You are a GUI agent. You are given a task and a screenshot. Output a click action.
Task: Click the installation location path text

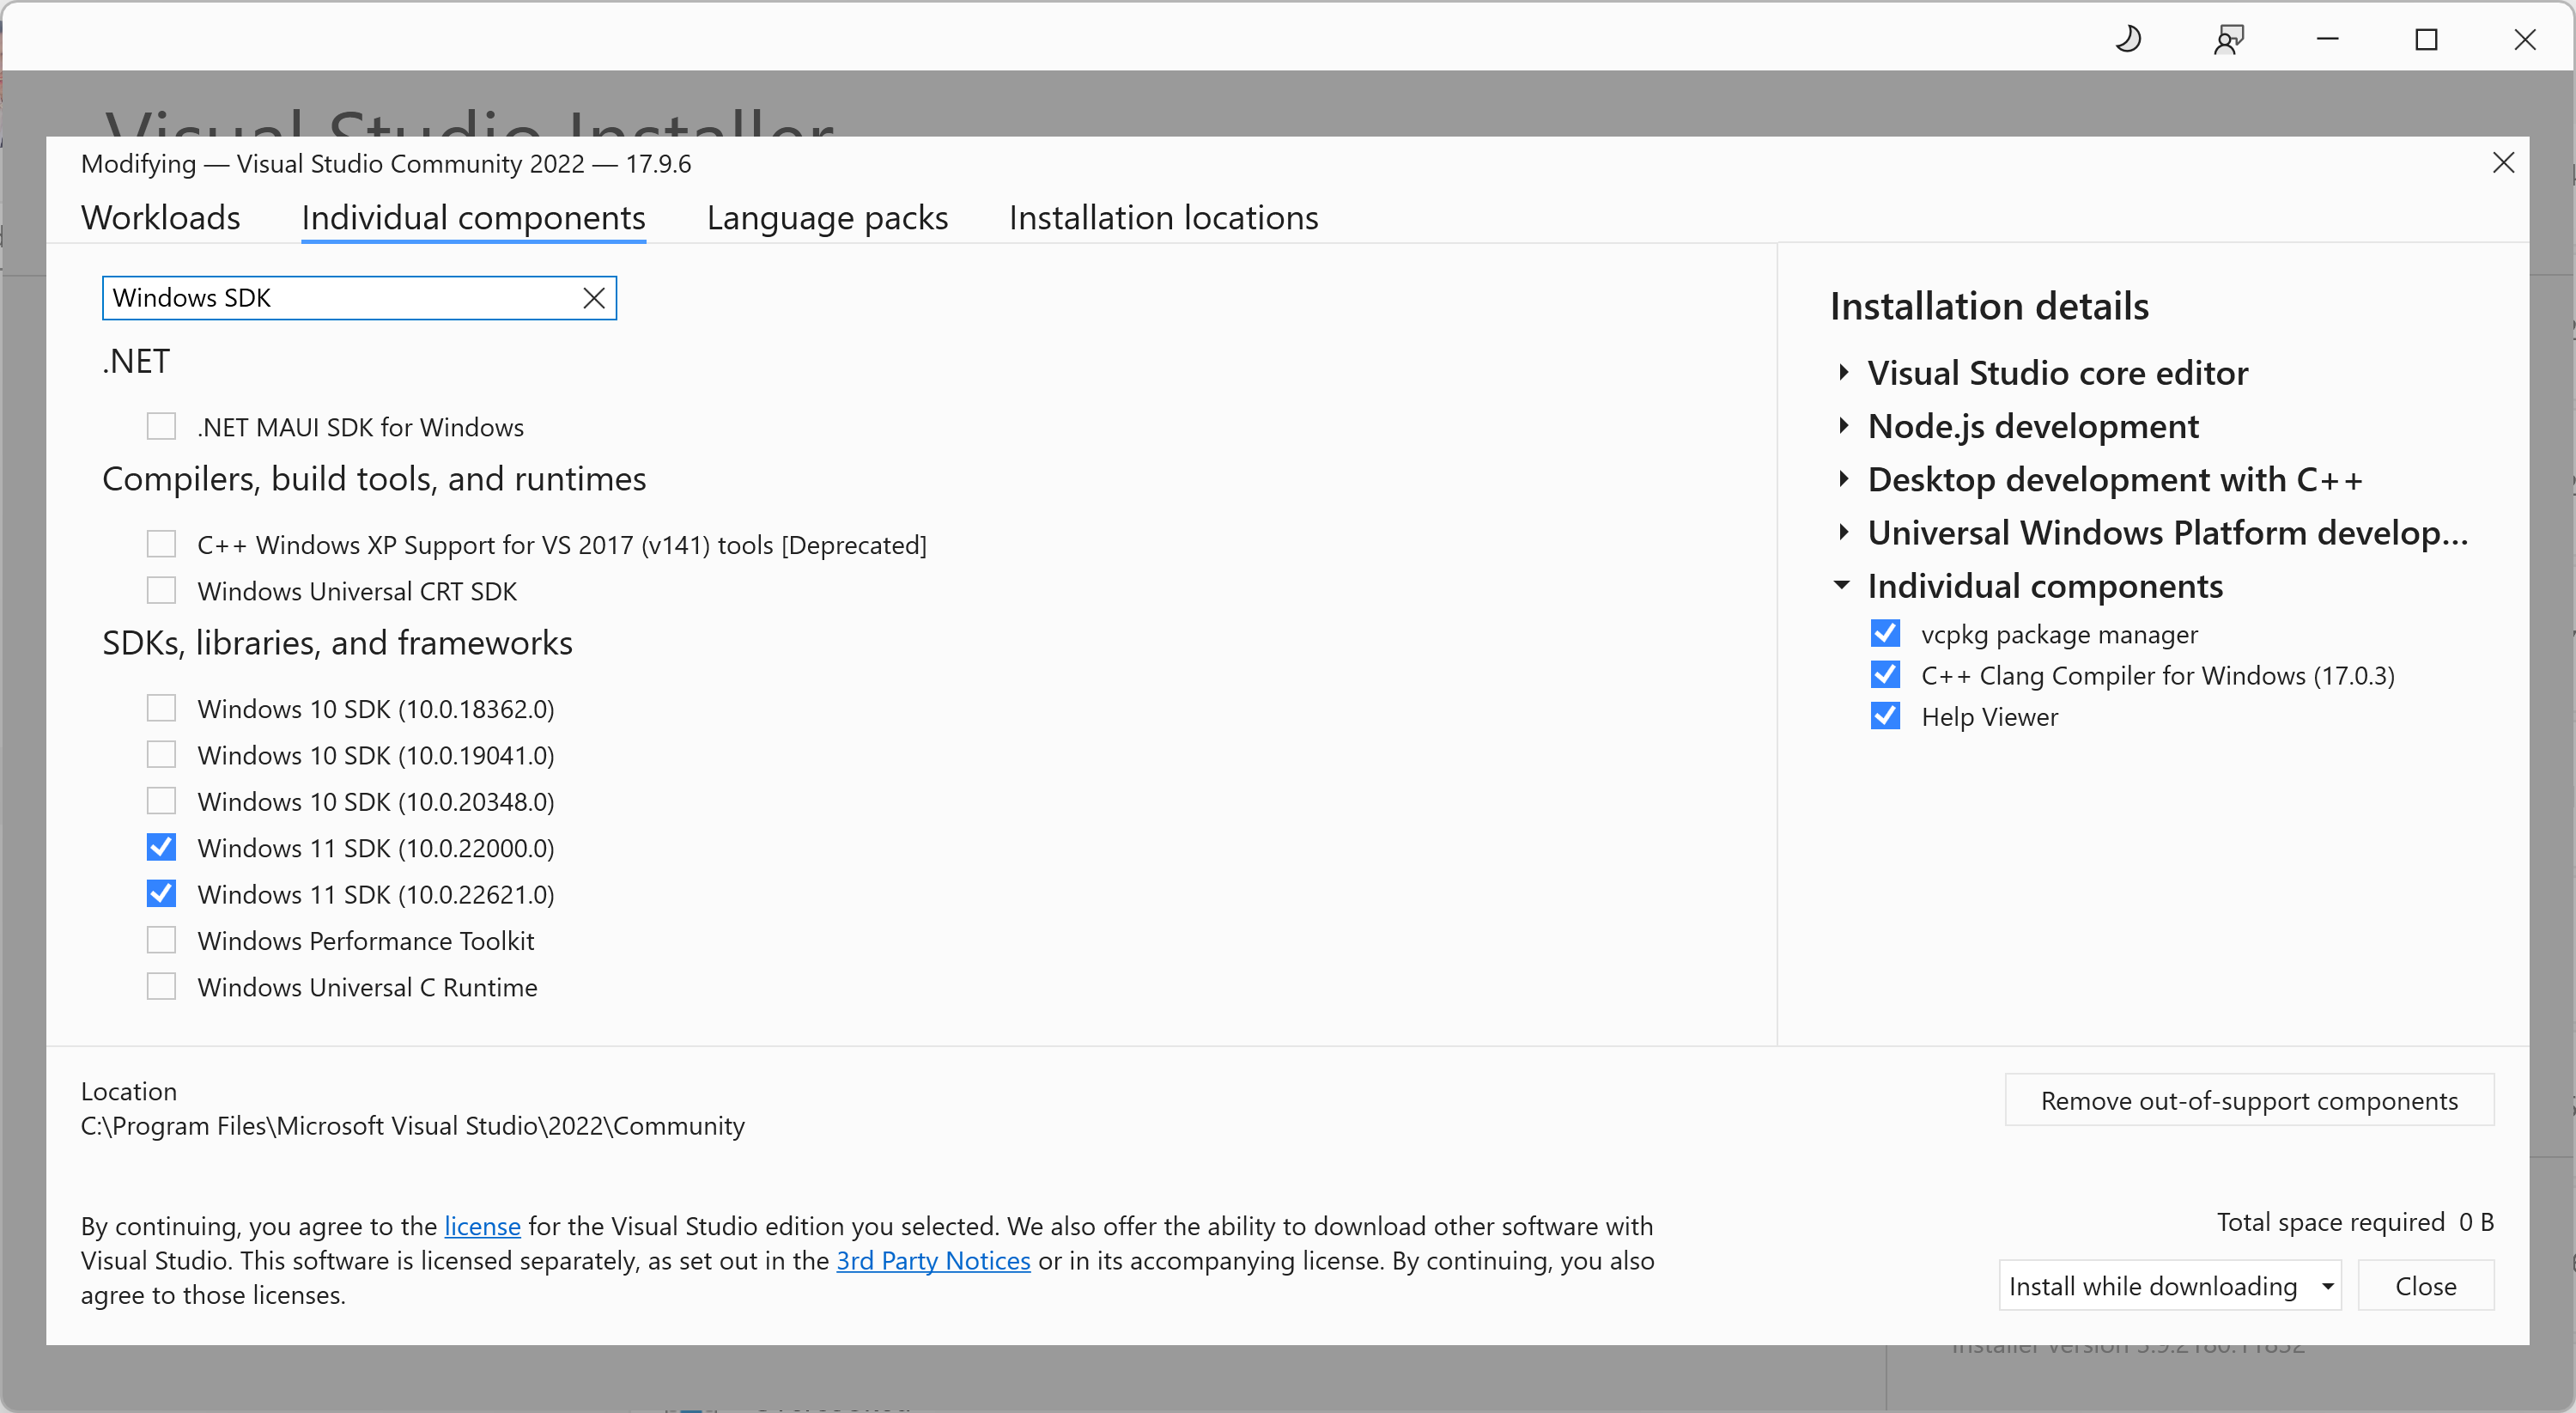point(413,1126)
